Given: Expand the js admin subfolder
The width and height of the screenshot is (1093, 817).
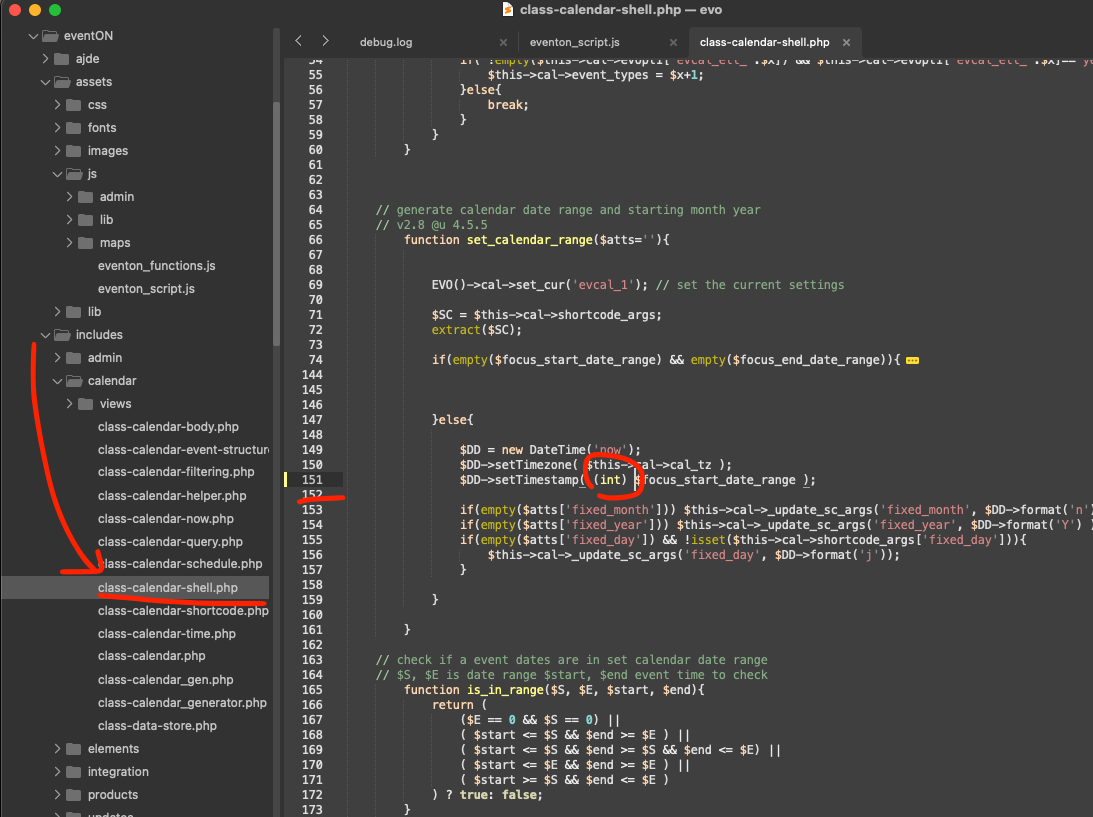Looking at the screenshot, I should tap(69, 197).
